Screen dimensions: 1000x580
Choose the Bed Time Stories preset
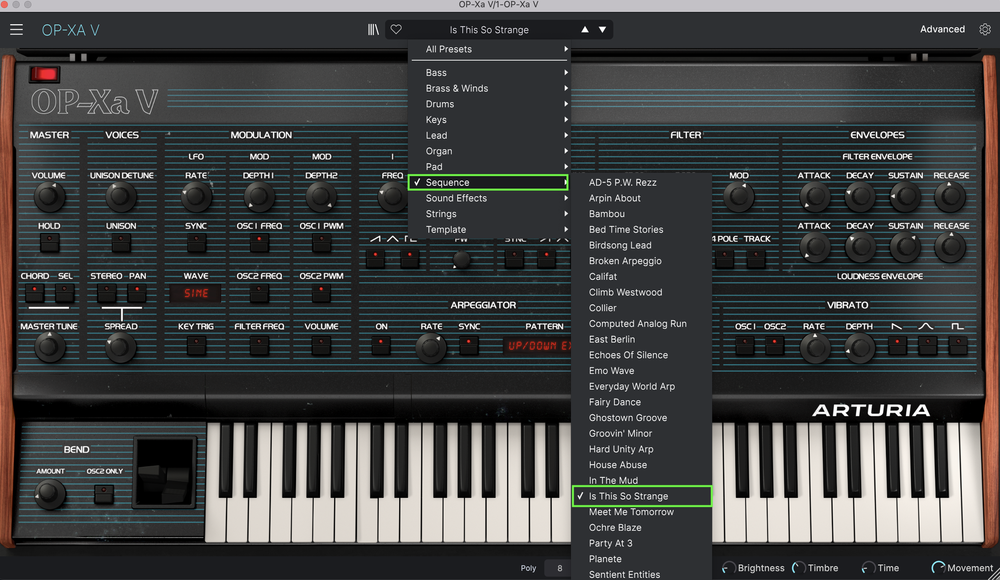(x=642, y=230)
